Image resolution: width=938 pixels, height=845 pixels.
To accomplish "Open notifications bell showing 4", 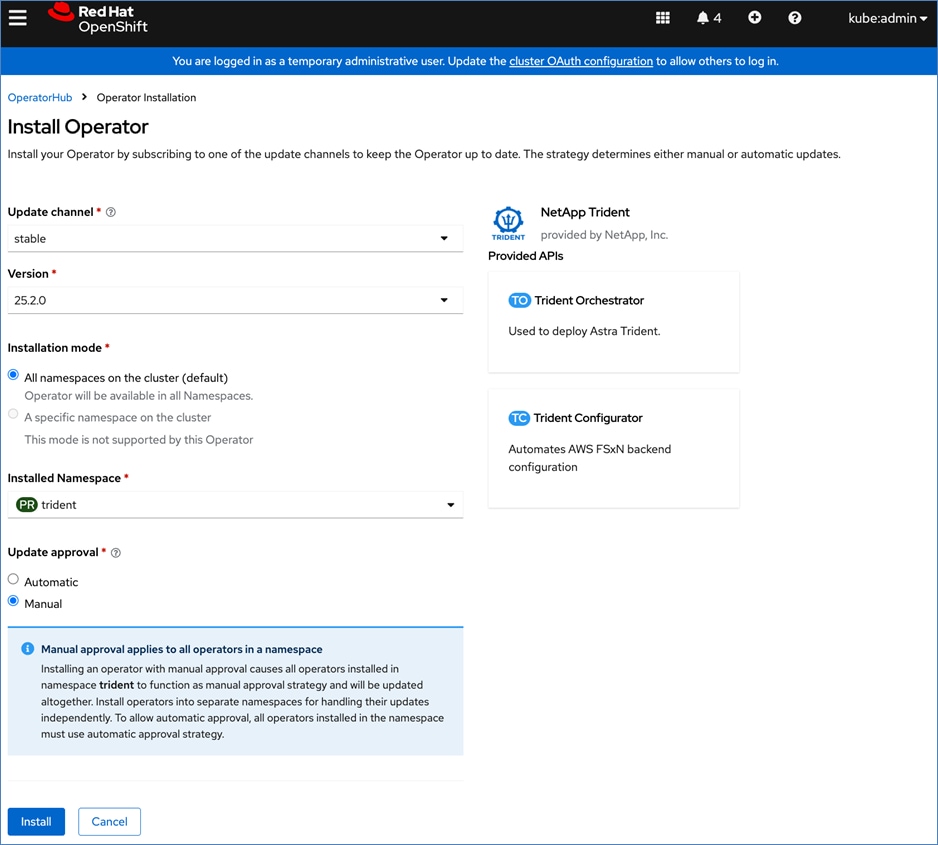I will [x=709, y=18].
